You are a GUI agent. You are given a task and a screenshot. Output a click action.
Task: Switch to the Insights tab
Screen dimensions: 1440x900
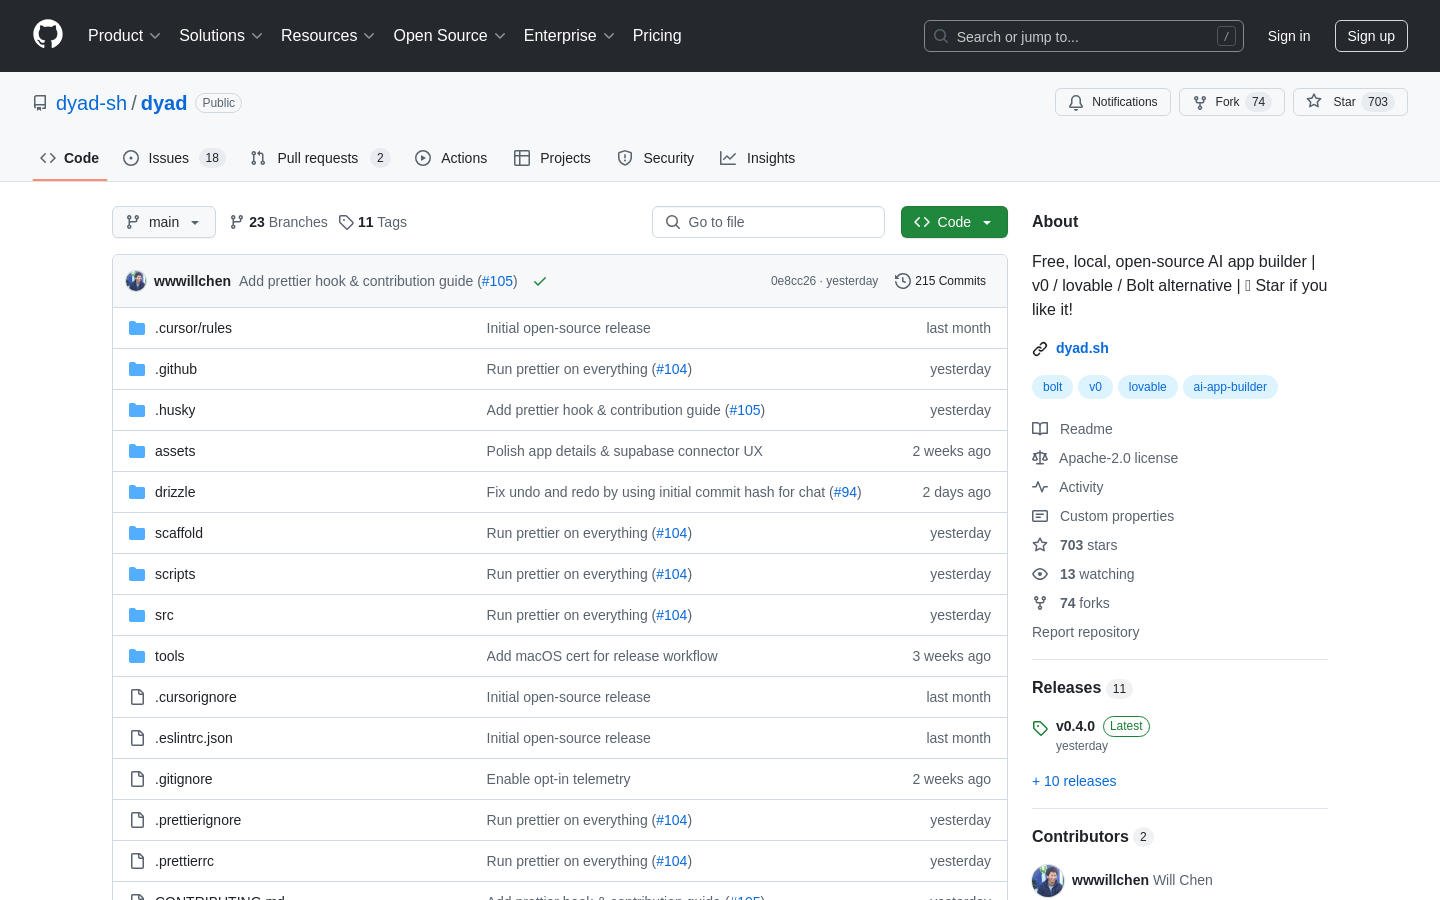point(758,158)
